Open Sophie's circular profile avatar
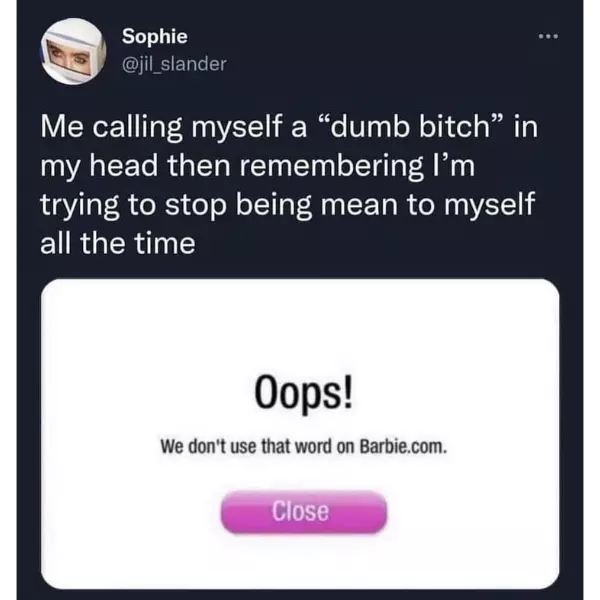The width and height of the screenshot is (600, 600). tap(73, 51)
